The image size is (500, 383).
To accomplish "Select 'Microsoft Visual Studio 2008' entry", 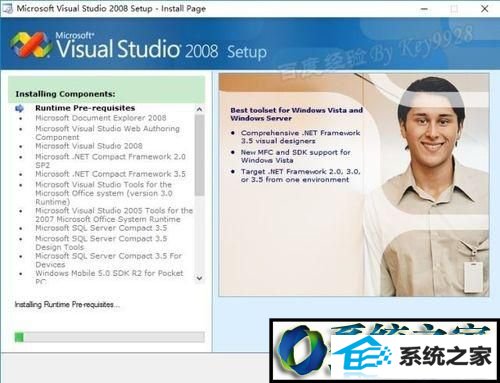I will [89, 146].
